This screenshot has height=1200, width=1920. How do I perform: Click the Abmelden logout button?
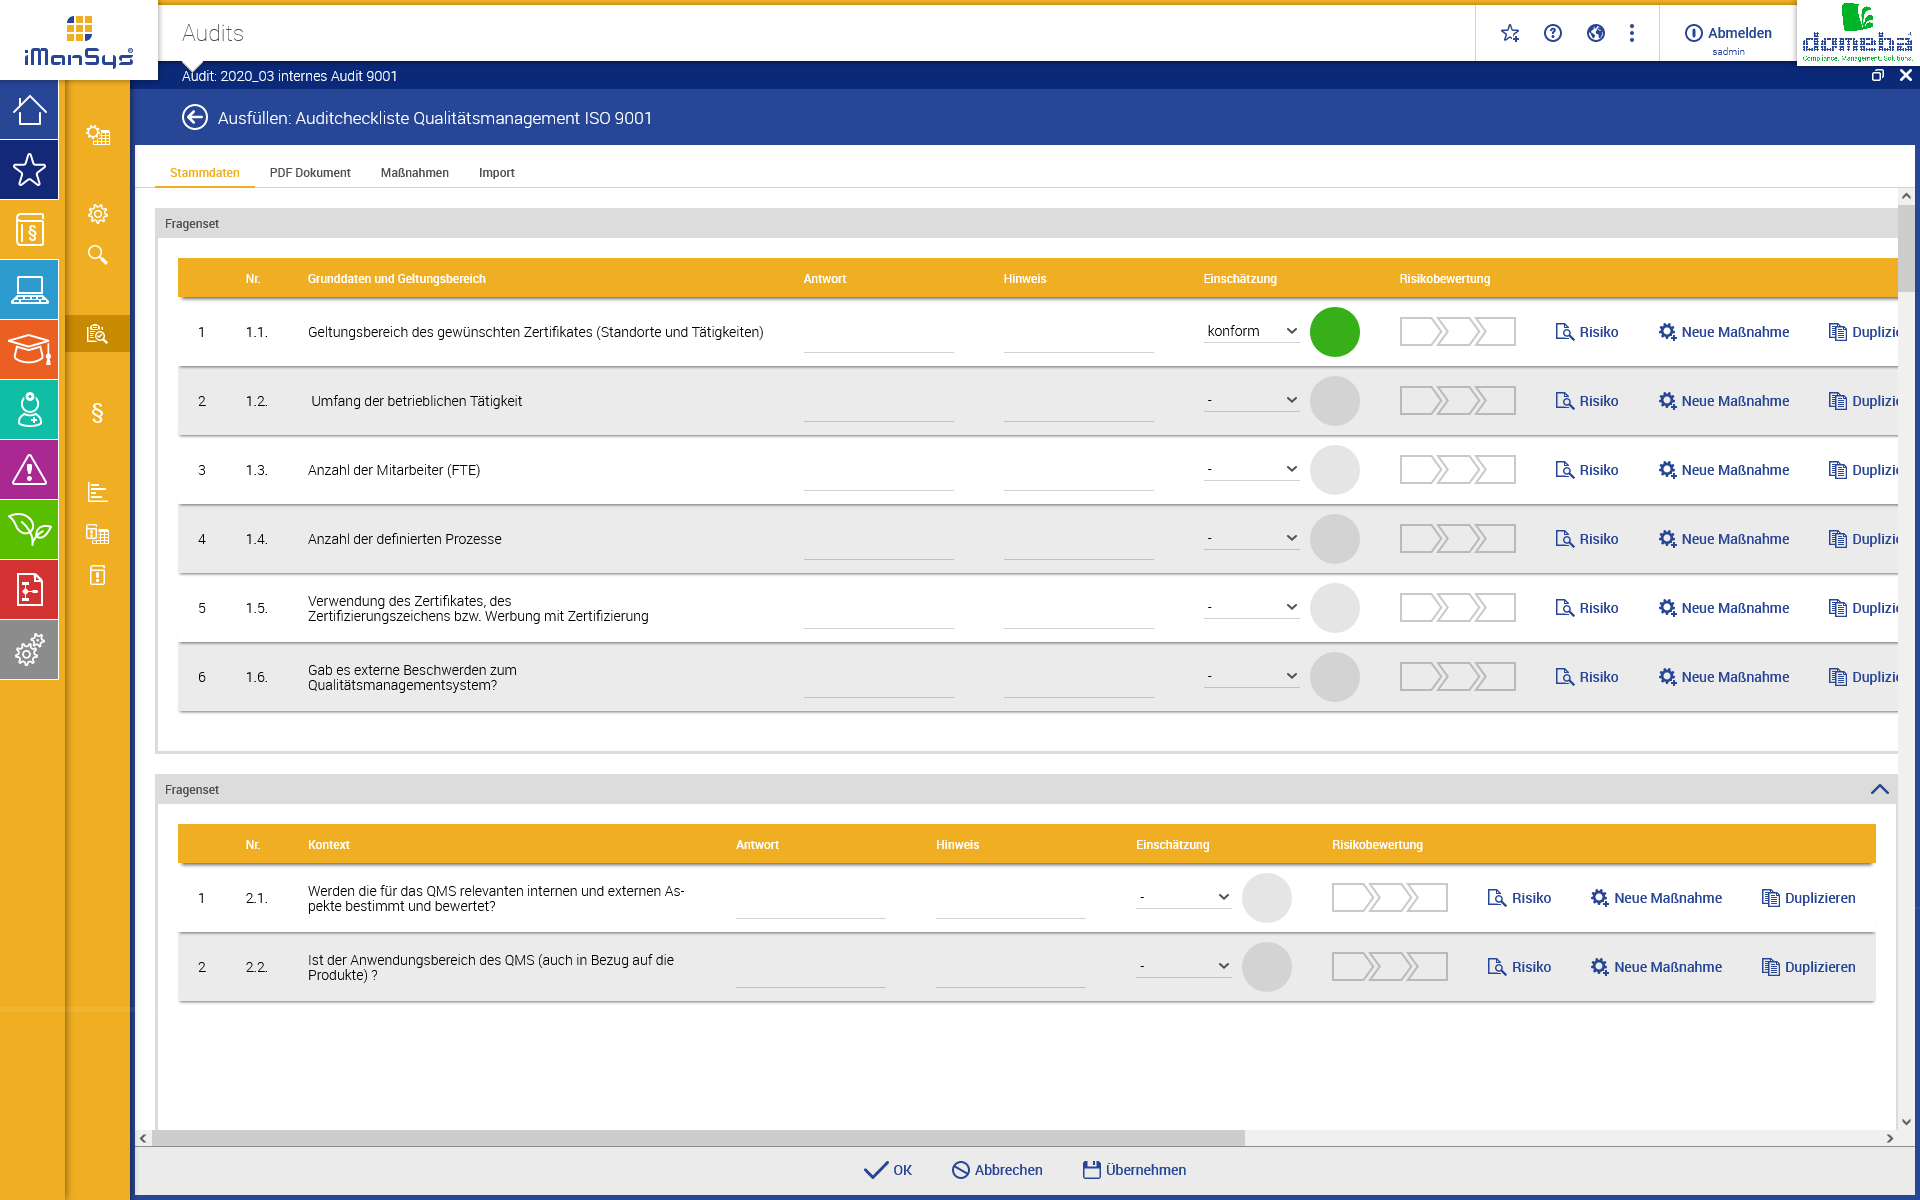(x=1728, y=33)
